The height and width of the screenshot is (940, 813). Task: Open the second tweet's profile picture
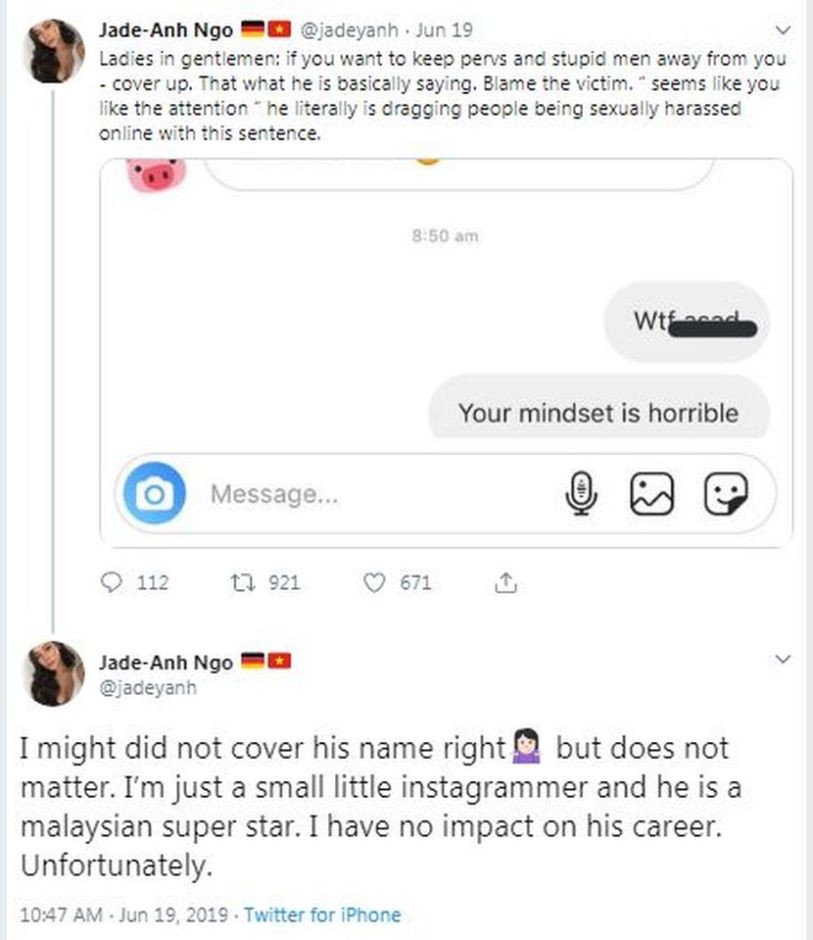point(57,673)
